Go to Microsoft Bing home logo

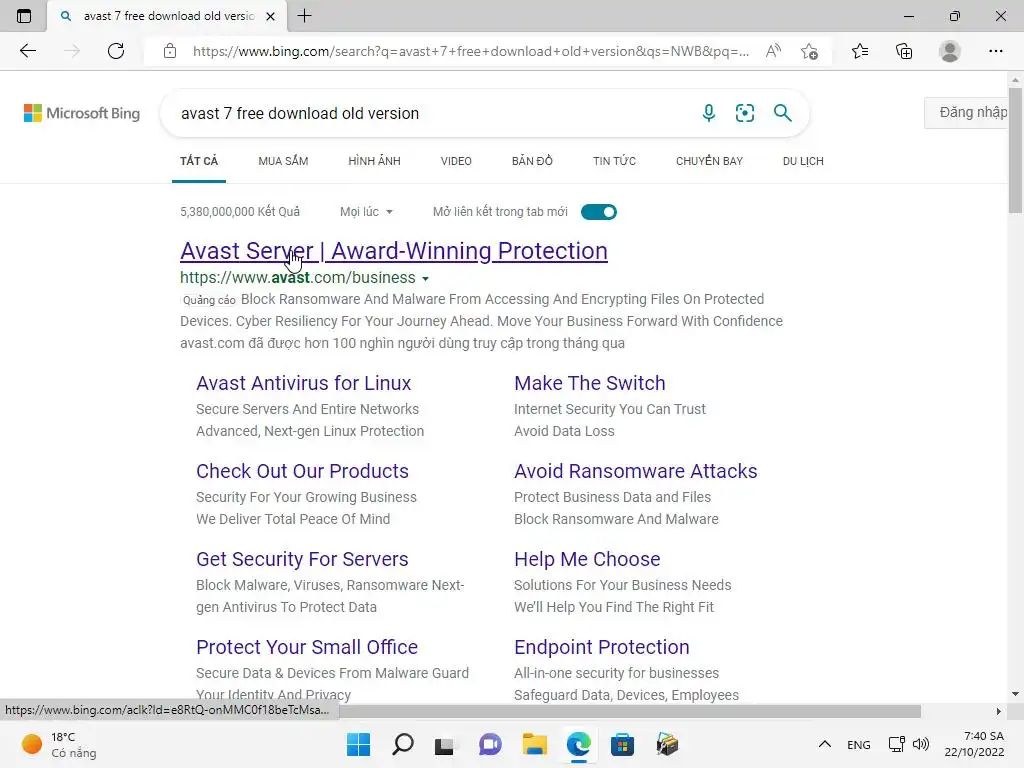82,113
